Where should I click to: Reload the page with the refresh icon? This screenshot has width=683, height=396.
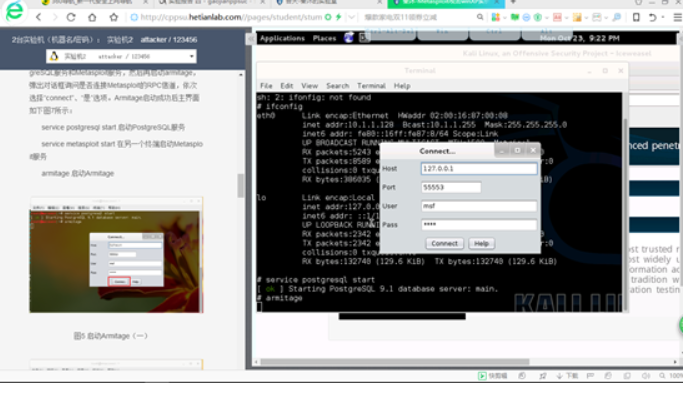point(71,17)
